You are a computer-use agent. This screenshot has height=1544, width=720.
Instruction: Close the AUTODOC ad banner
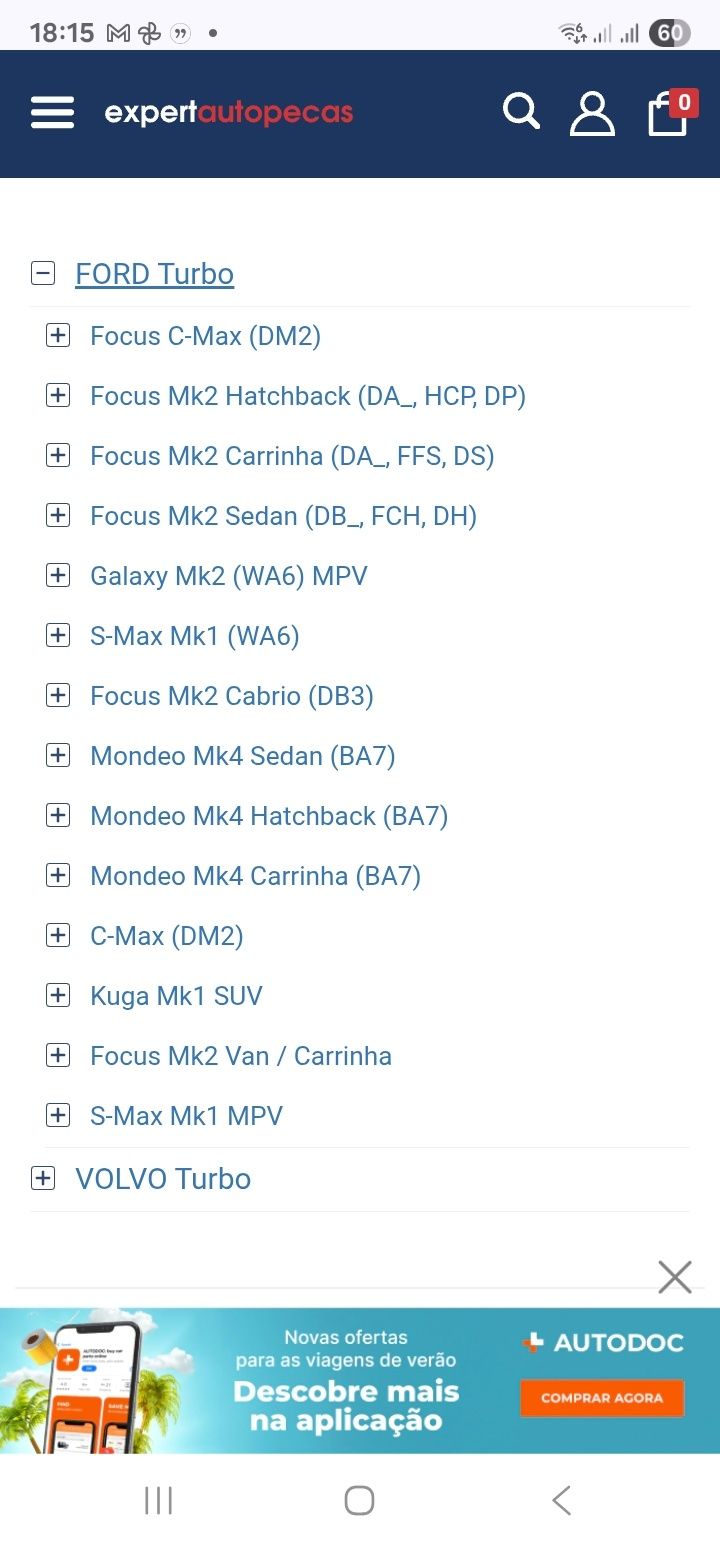(675, 1277)
